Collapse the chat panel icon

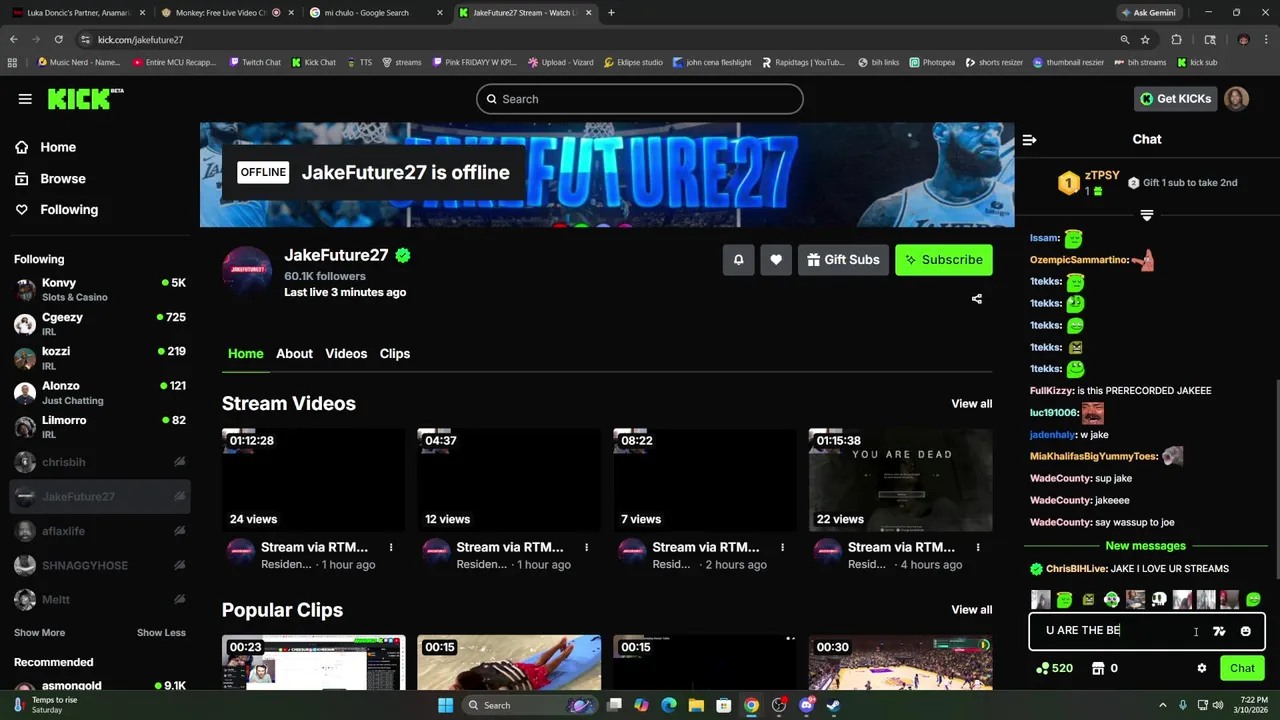pyautogui.click(x=1030, y=140)
